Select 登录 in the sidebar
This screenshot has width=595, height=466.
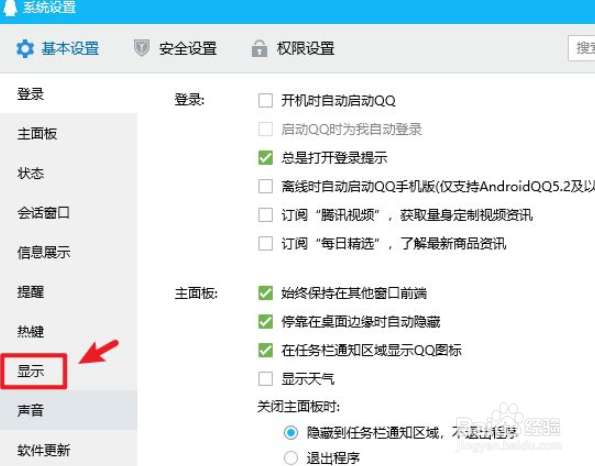click(68, 94)
